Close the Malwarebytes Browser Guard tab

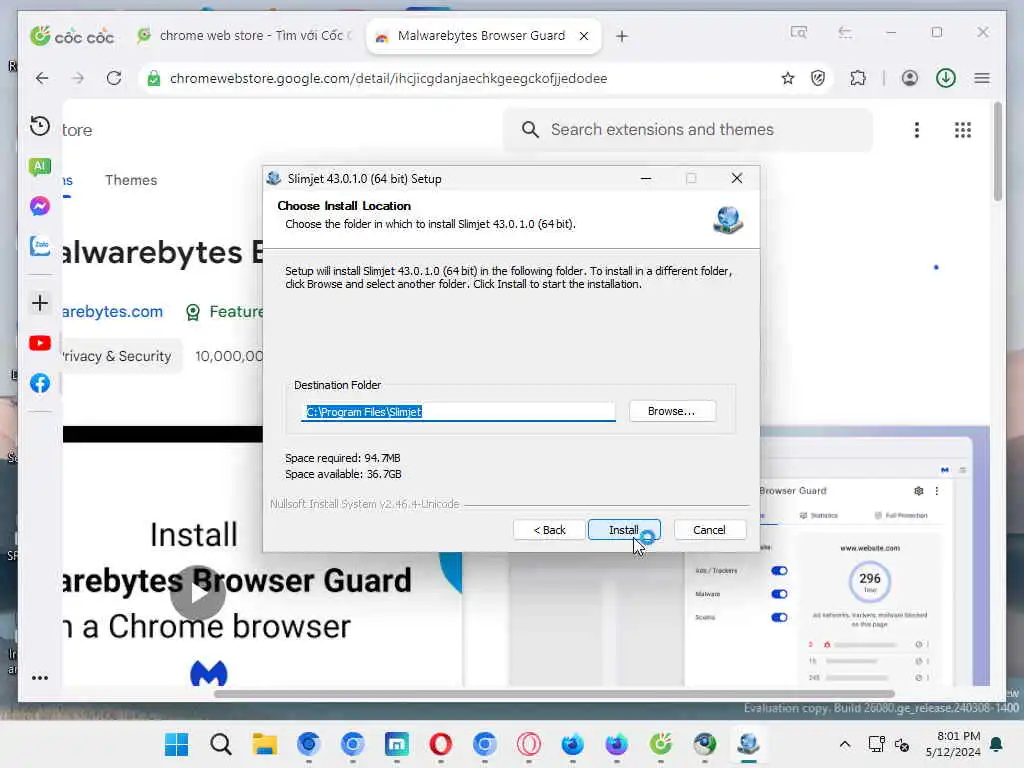pyautogui.click(x=584, y=36)
